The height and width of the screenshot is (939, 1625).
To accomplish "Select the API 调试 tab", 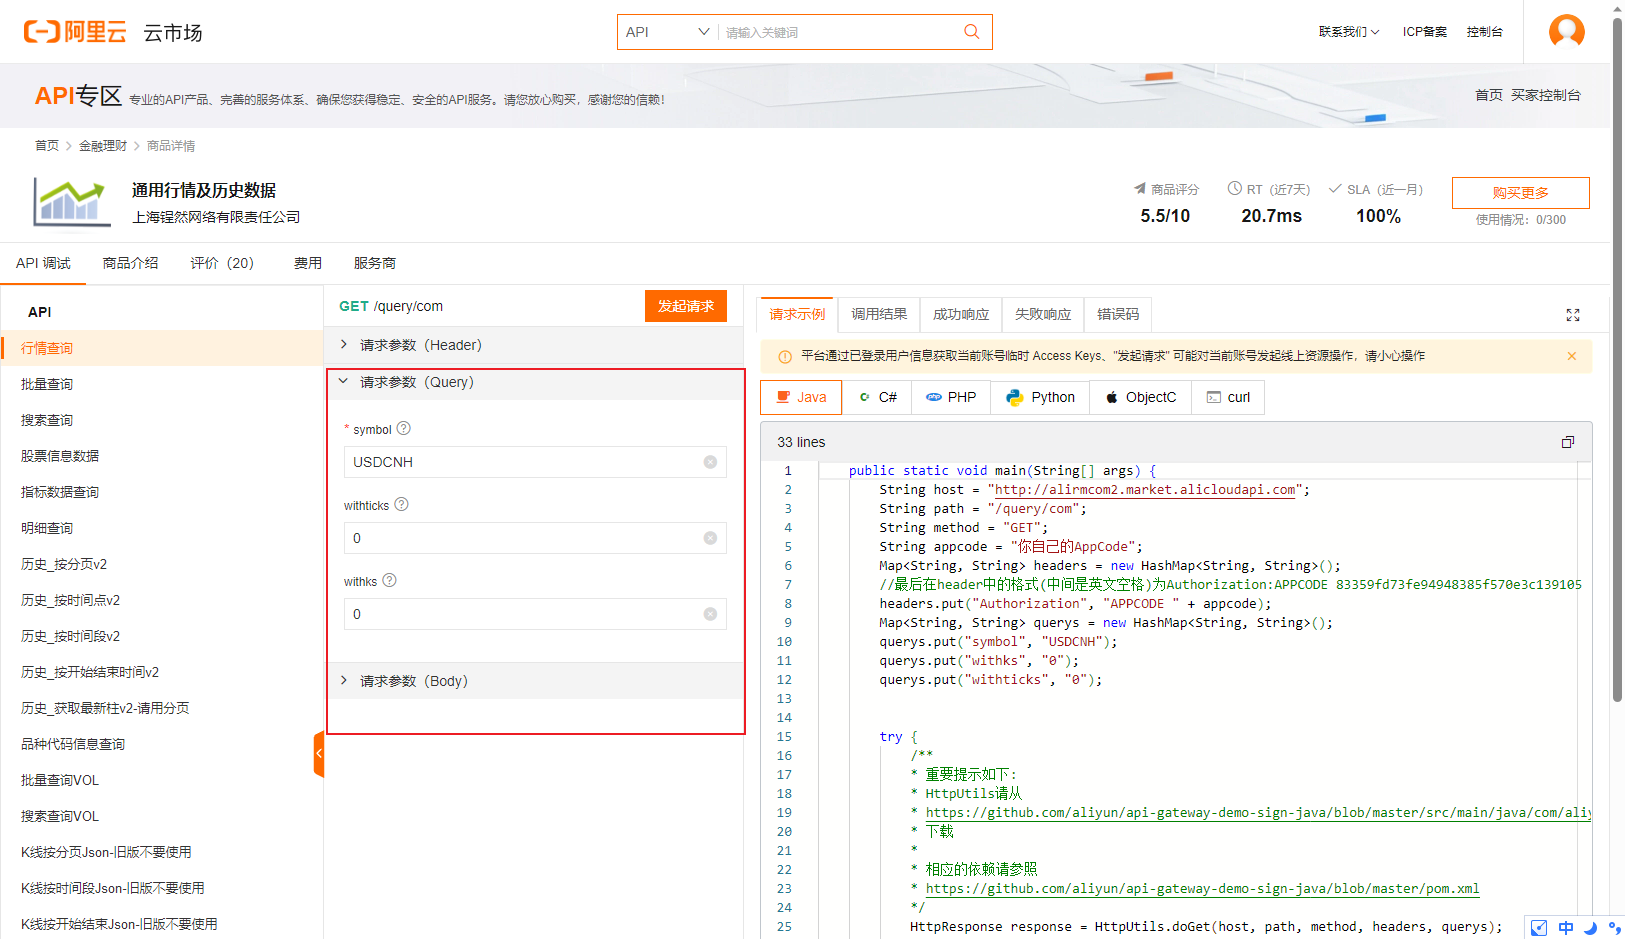I will click(43, 263).
